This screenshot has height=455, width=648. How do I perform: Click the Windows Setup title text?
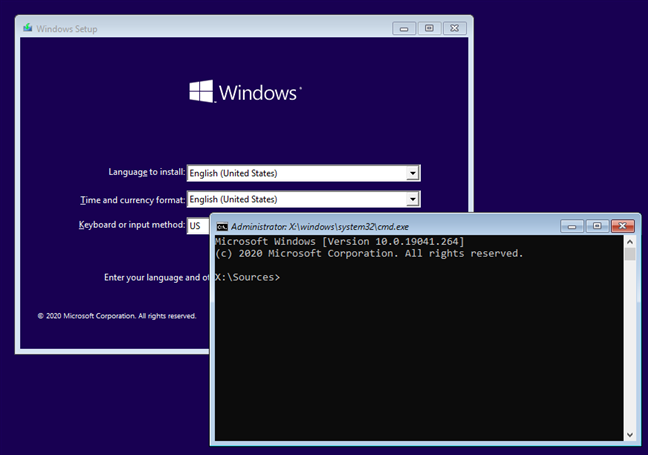(x=67, y=29)
